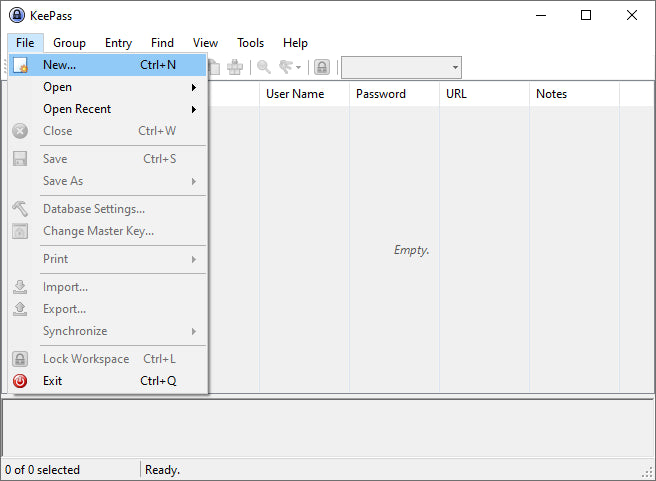Image resolution: width=656 pixels, height=481 pixels.
Task: Click the KeePass app icon in title bar
Action: tap(17, 15)
